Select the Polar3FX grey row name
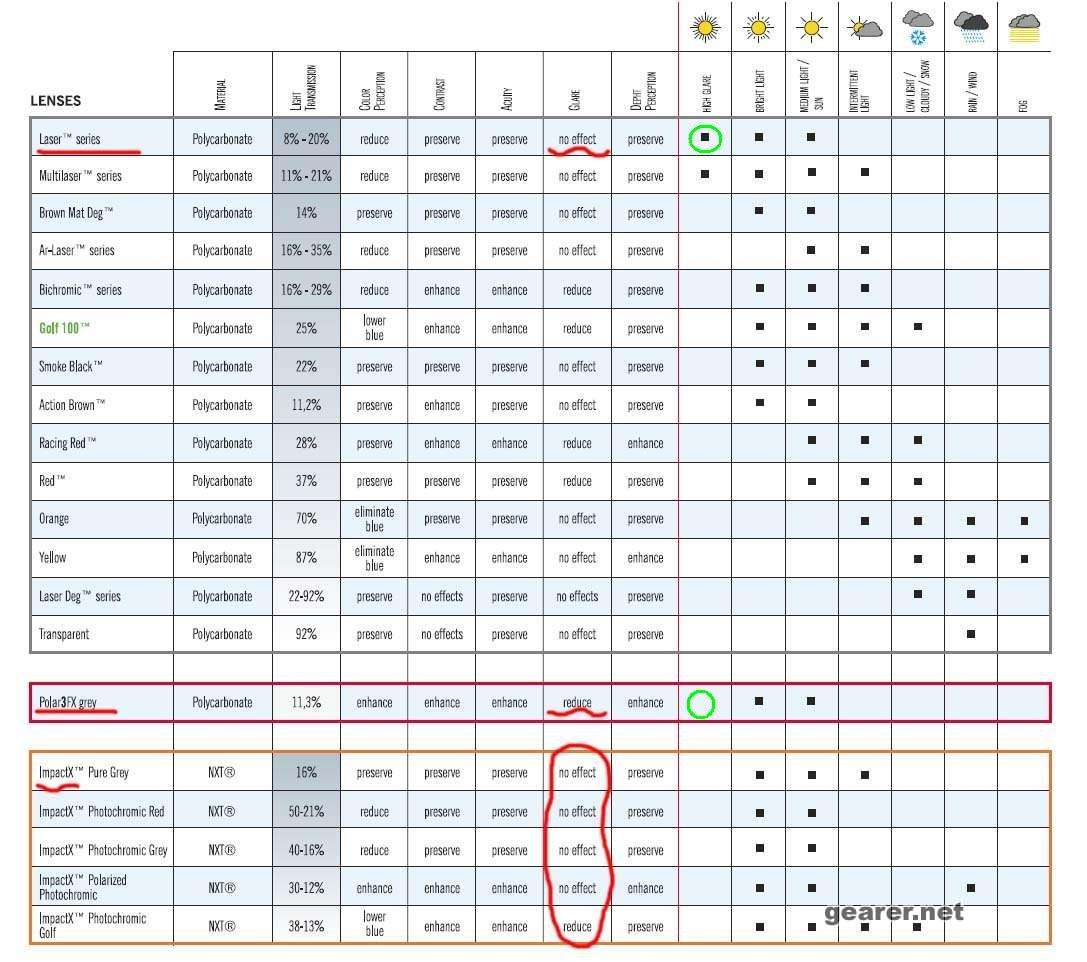 coord(68,702)
